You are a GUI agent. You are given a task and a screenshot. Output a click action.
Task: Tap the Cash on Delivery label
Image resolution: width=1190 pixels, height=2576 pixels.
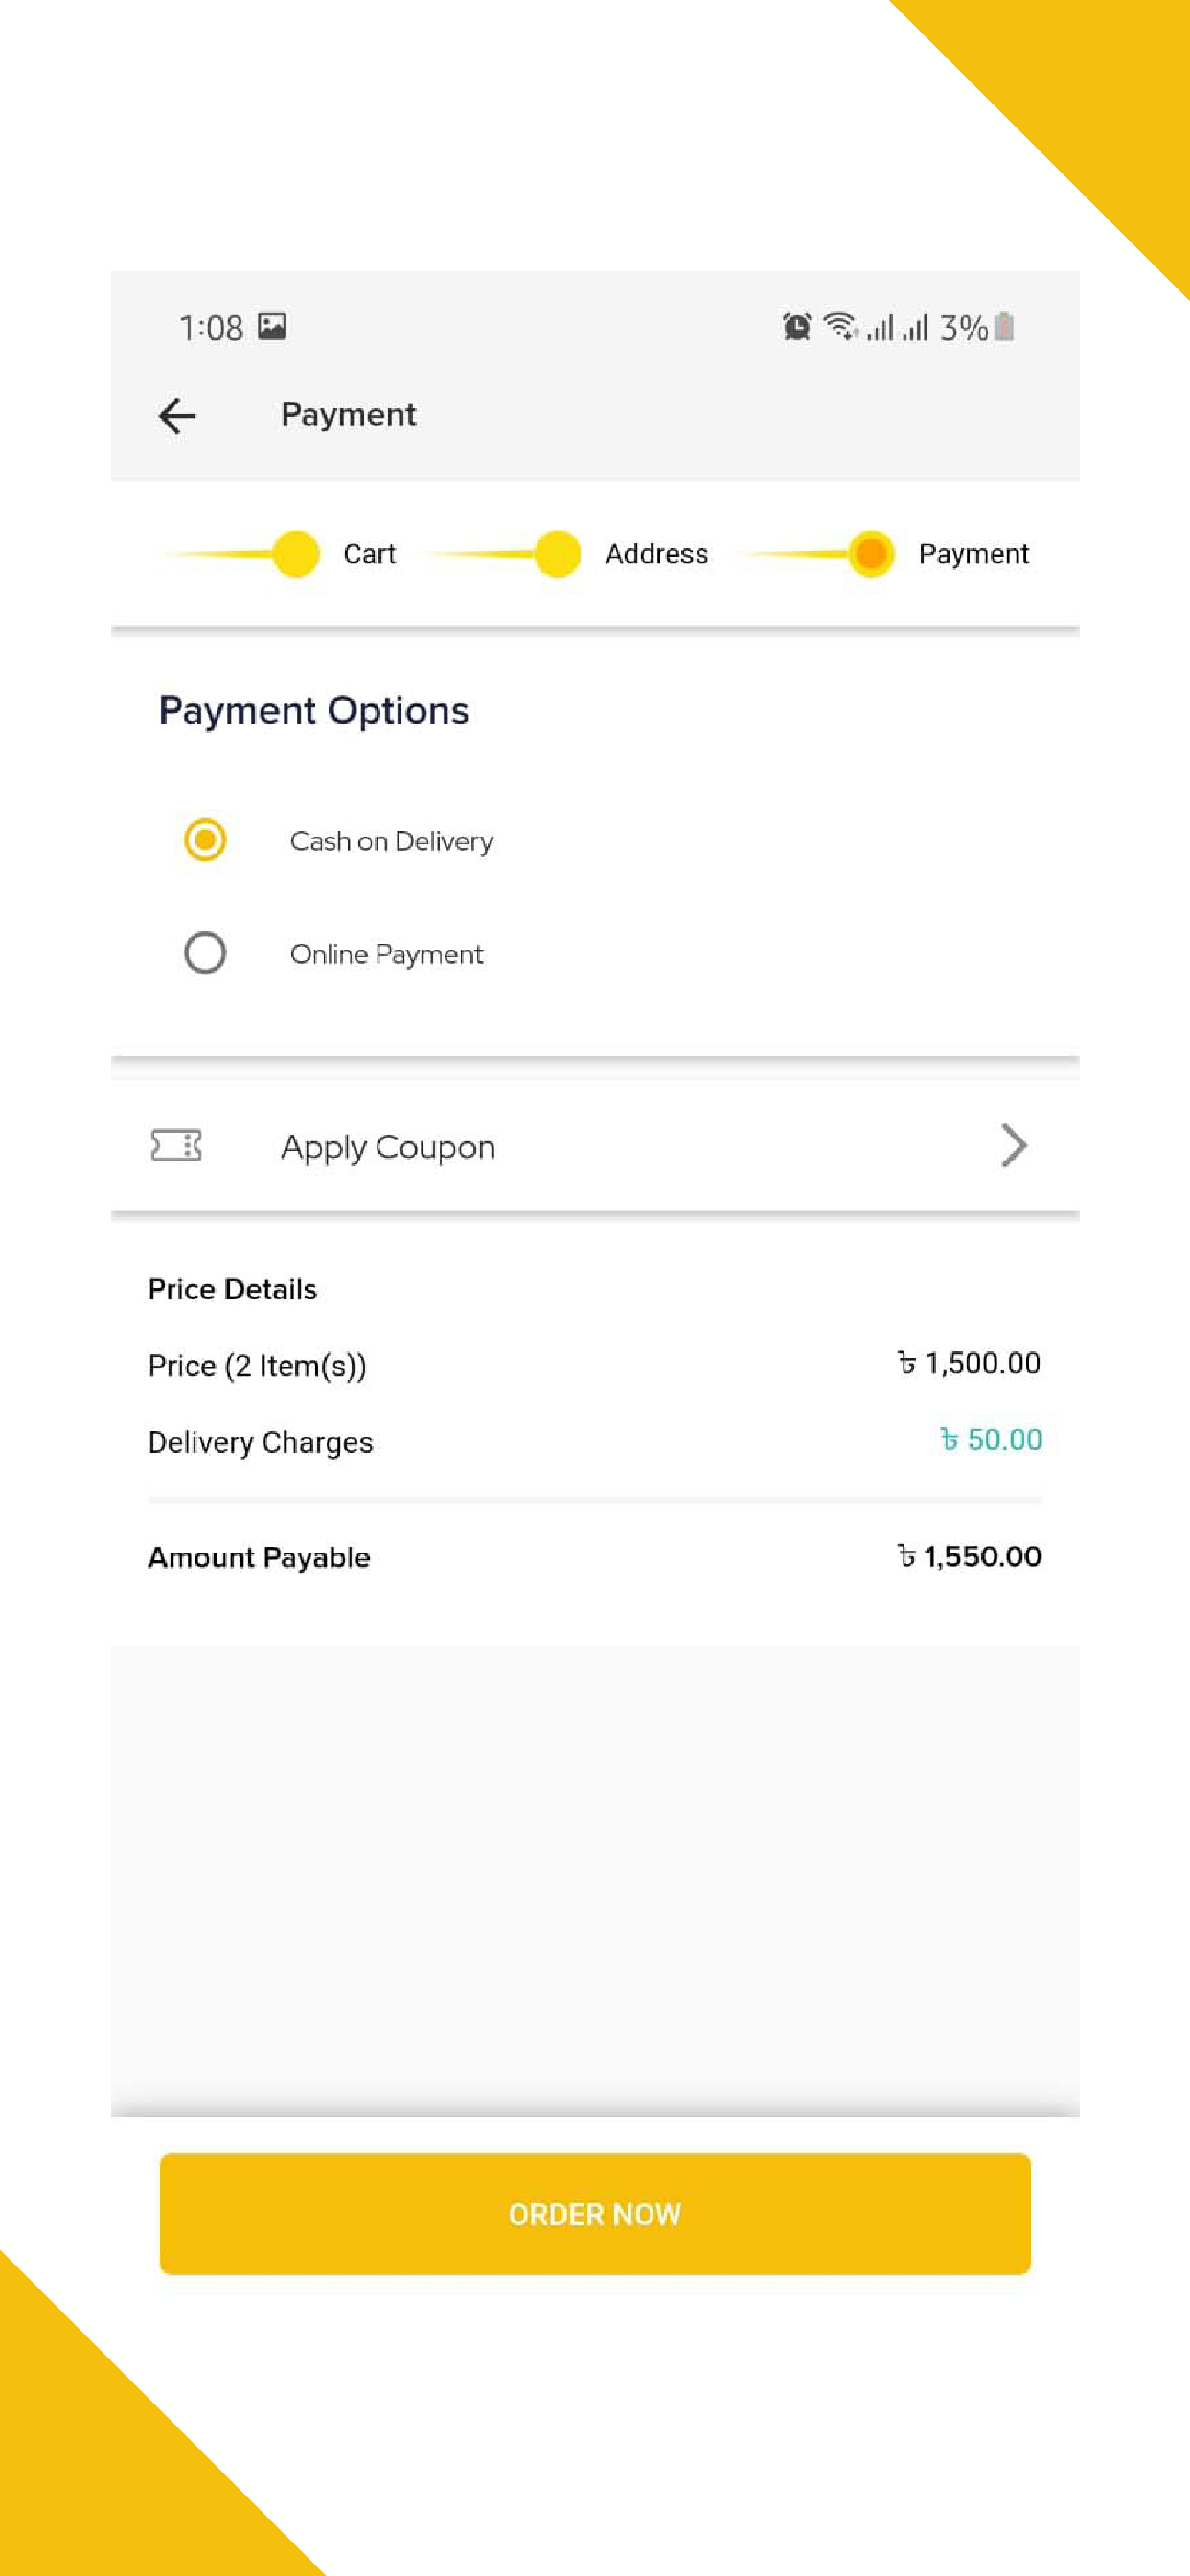coord(391,841)
